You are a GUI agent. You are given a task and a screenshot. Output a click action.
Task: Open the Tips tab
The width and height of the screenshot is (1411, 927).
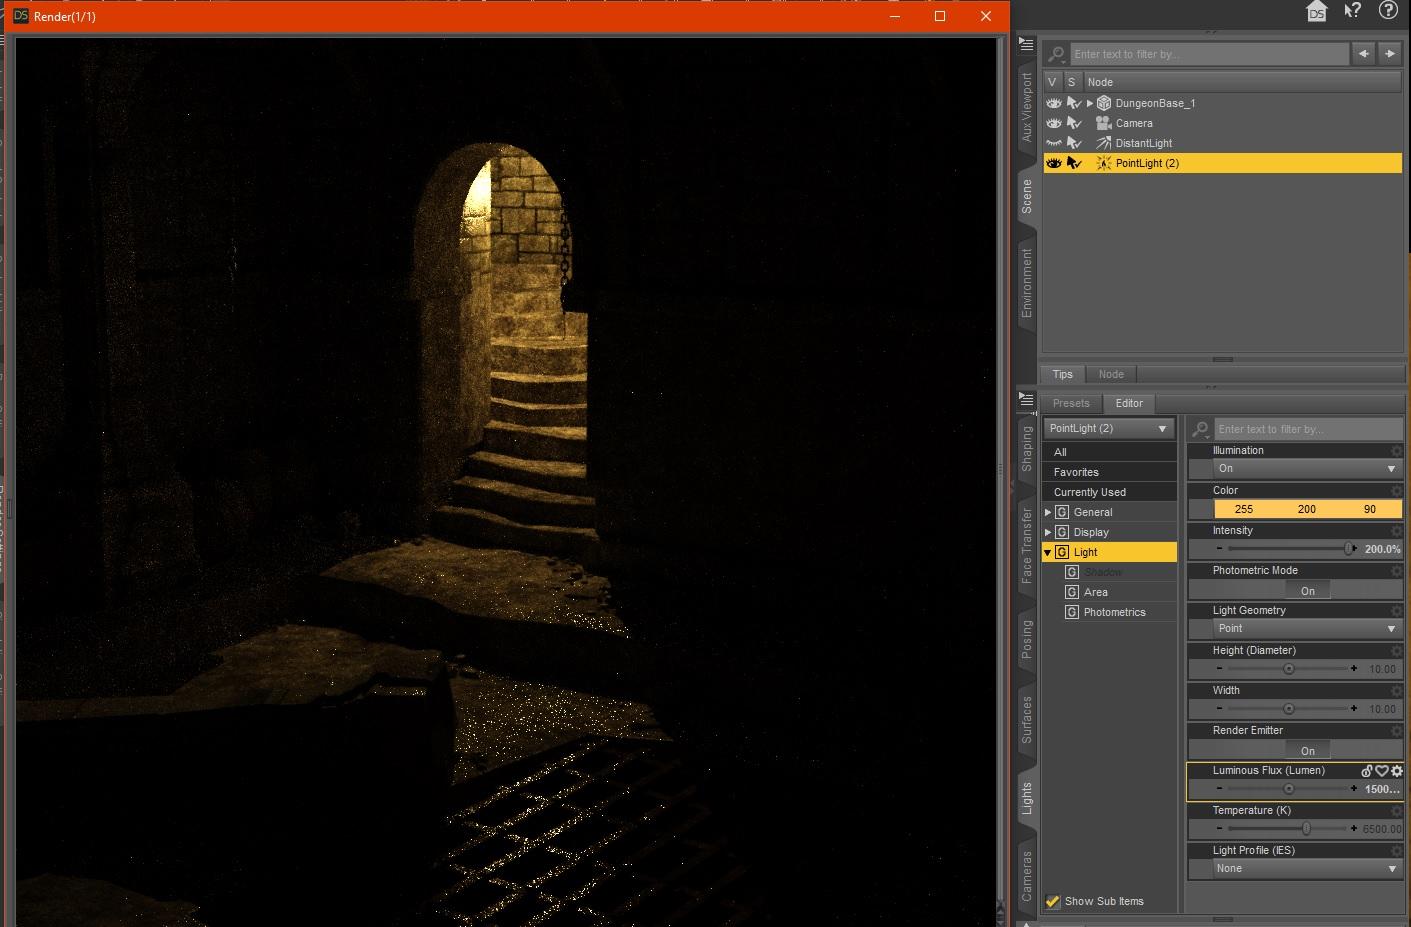tap(1062, 374)
